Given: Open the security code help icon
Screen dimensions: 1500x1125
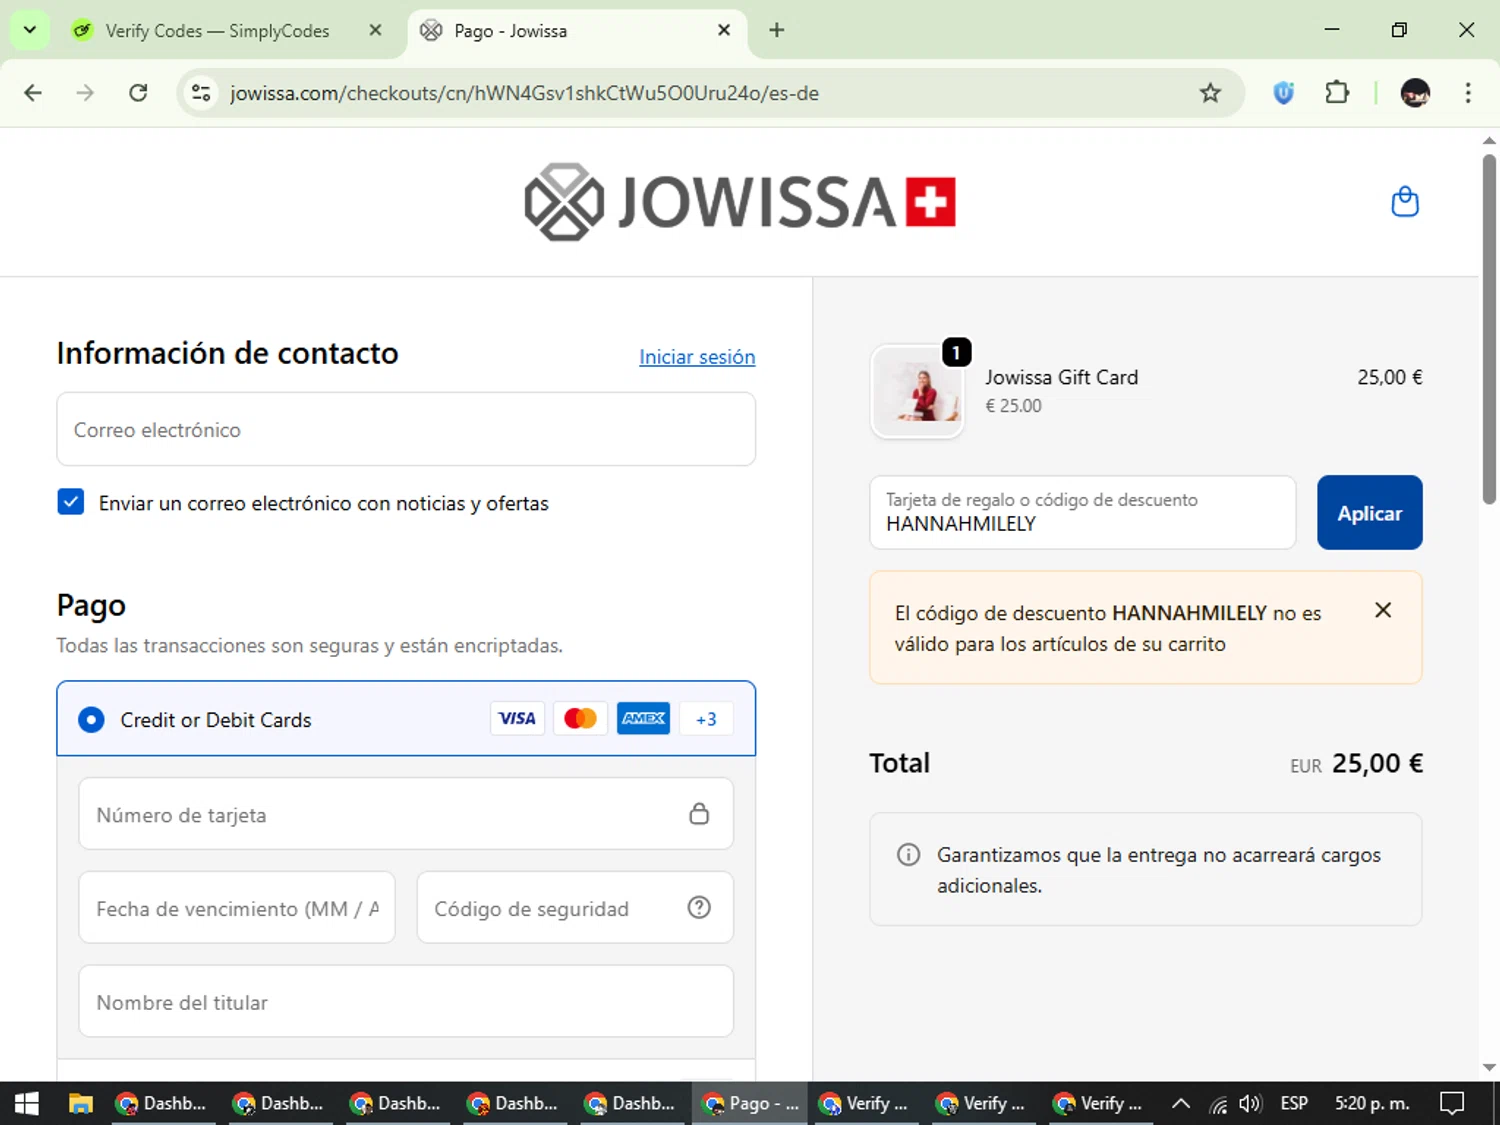Looking at the screenshot, I should pos(699,908).
